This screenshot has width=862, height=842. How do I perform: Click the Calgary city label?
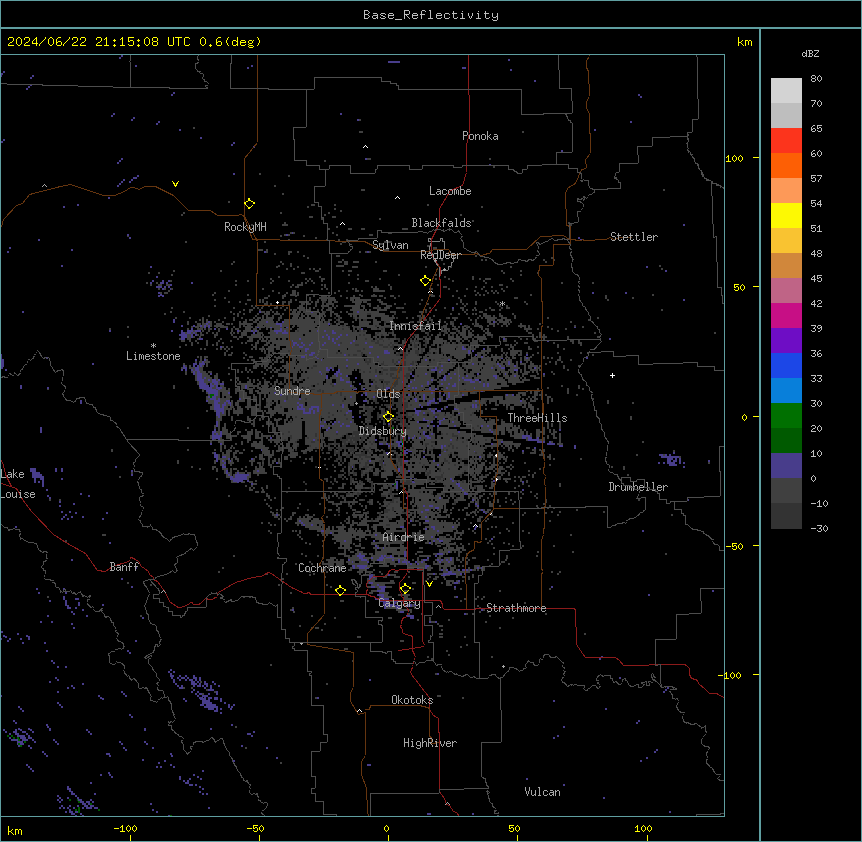tap(399, 603)
